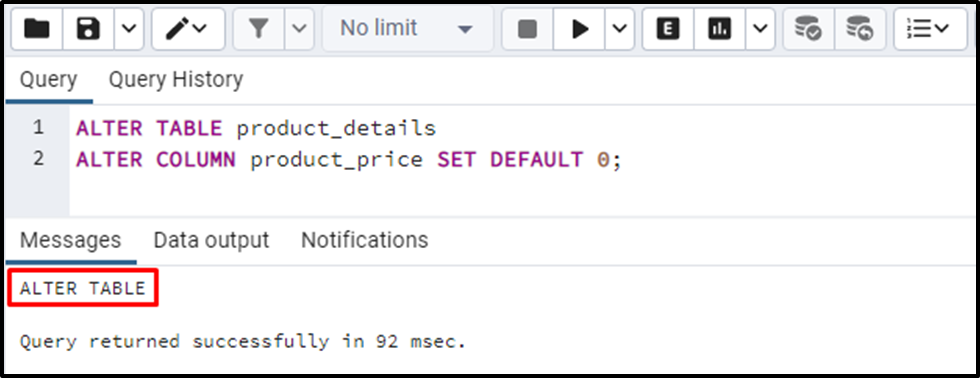Expand the explain analyze options arrow

click(x=760, y=29)
